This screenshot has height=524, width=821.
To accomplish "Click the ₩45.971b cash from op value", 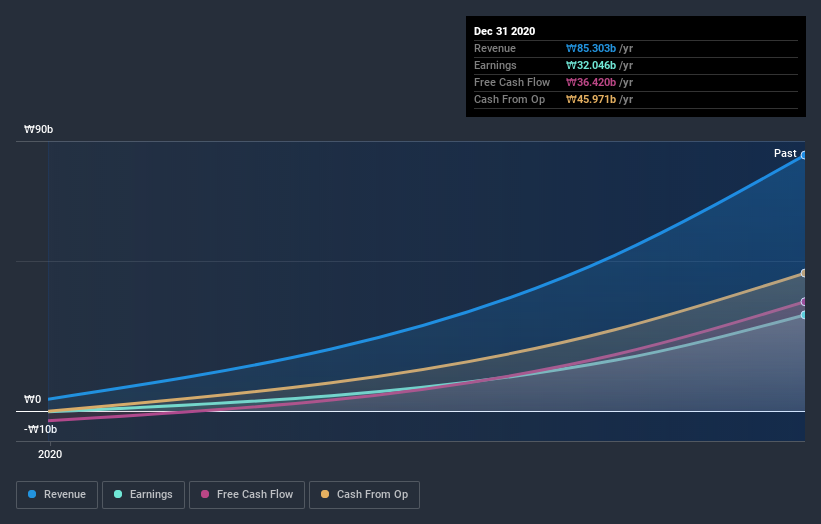I will tap(591, 99).
